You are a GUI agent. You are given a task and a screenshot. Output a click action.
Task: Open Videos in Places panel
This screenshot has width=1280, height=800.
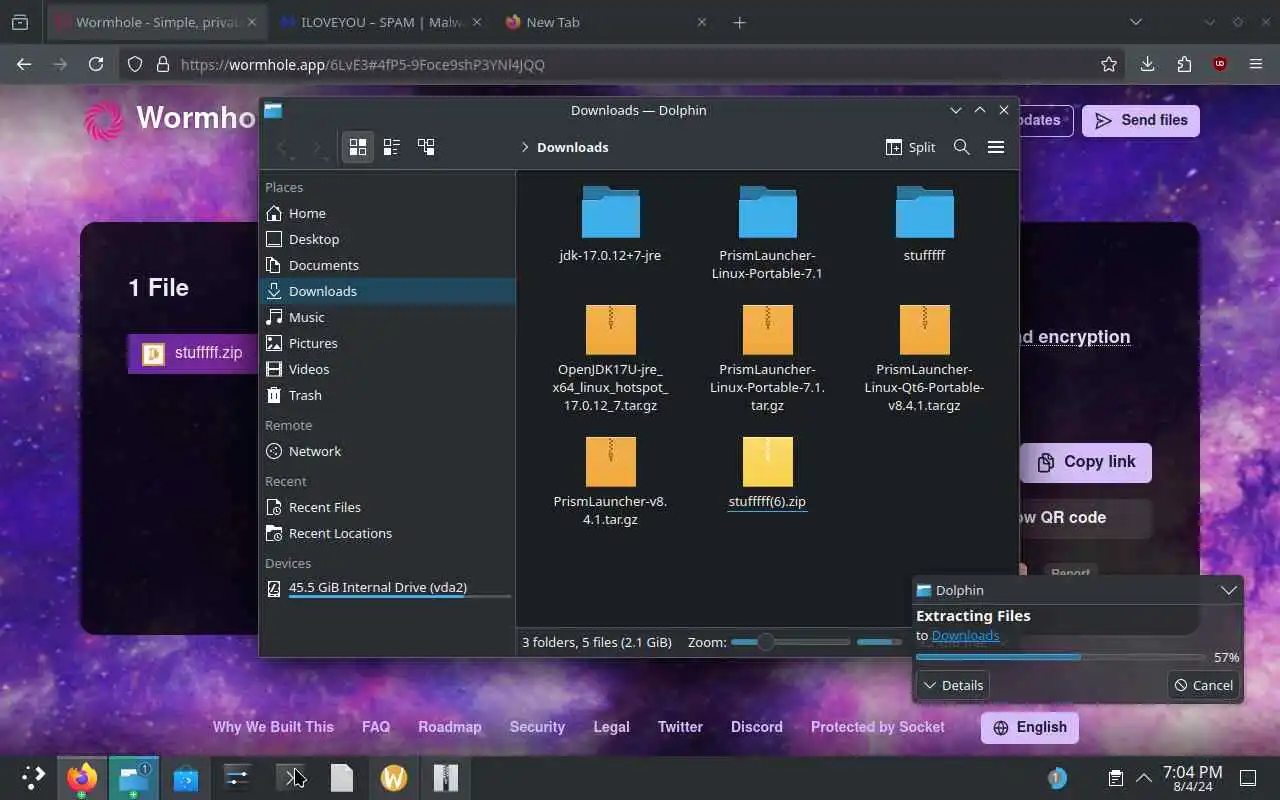[x=388, y=369]
